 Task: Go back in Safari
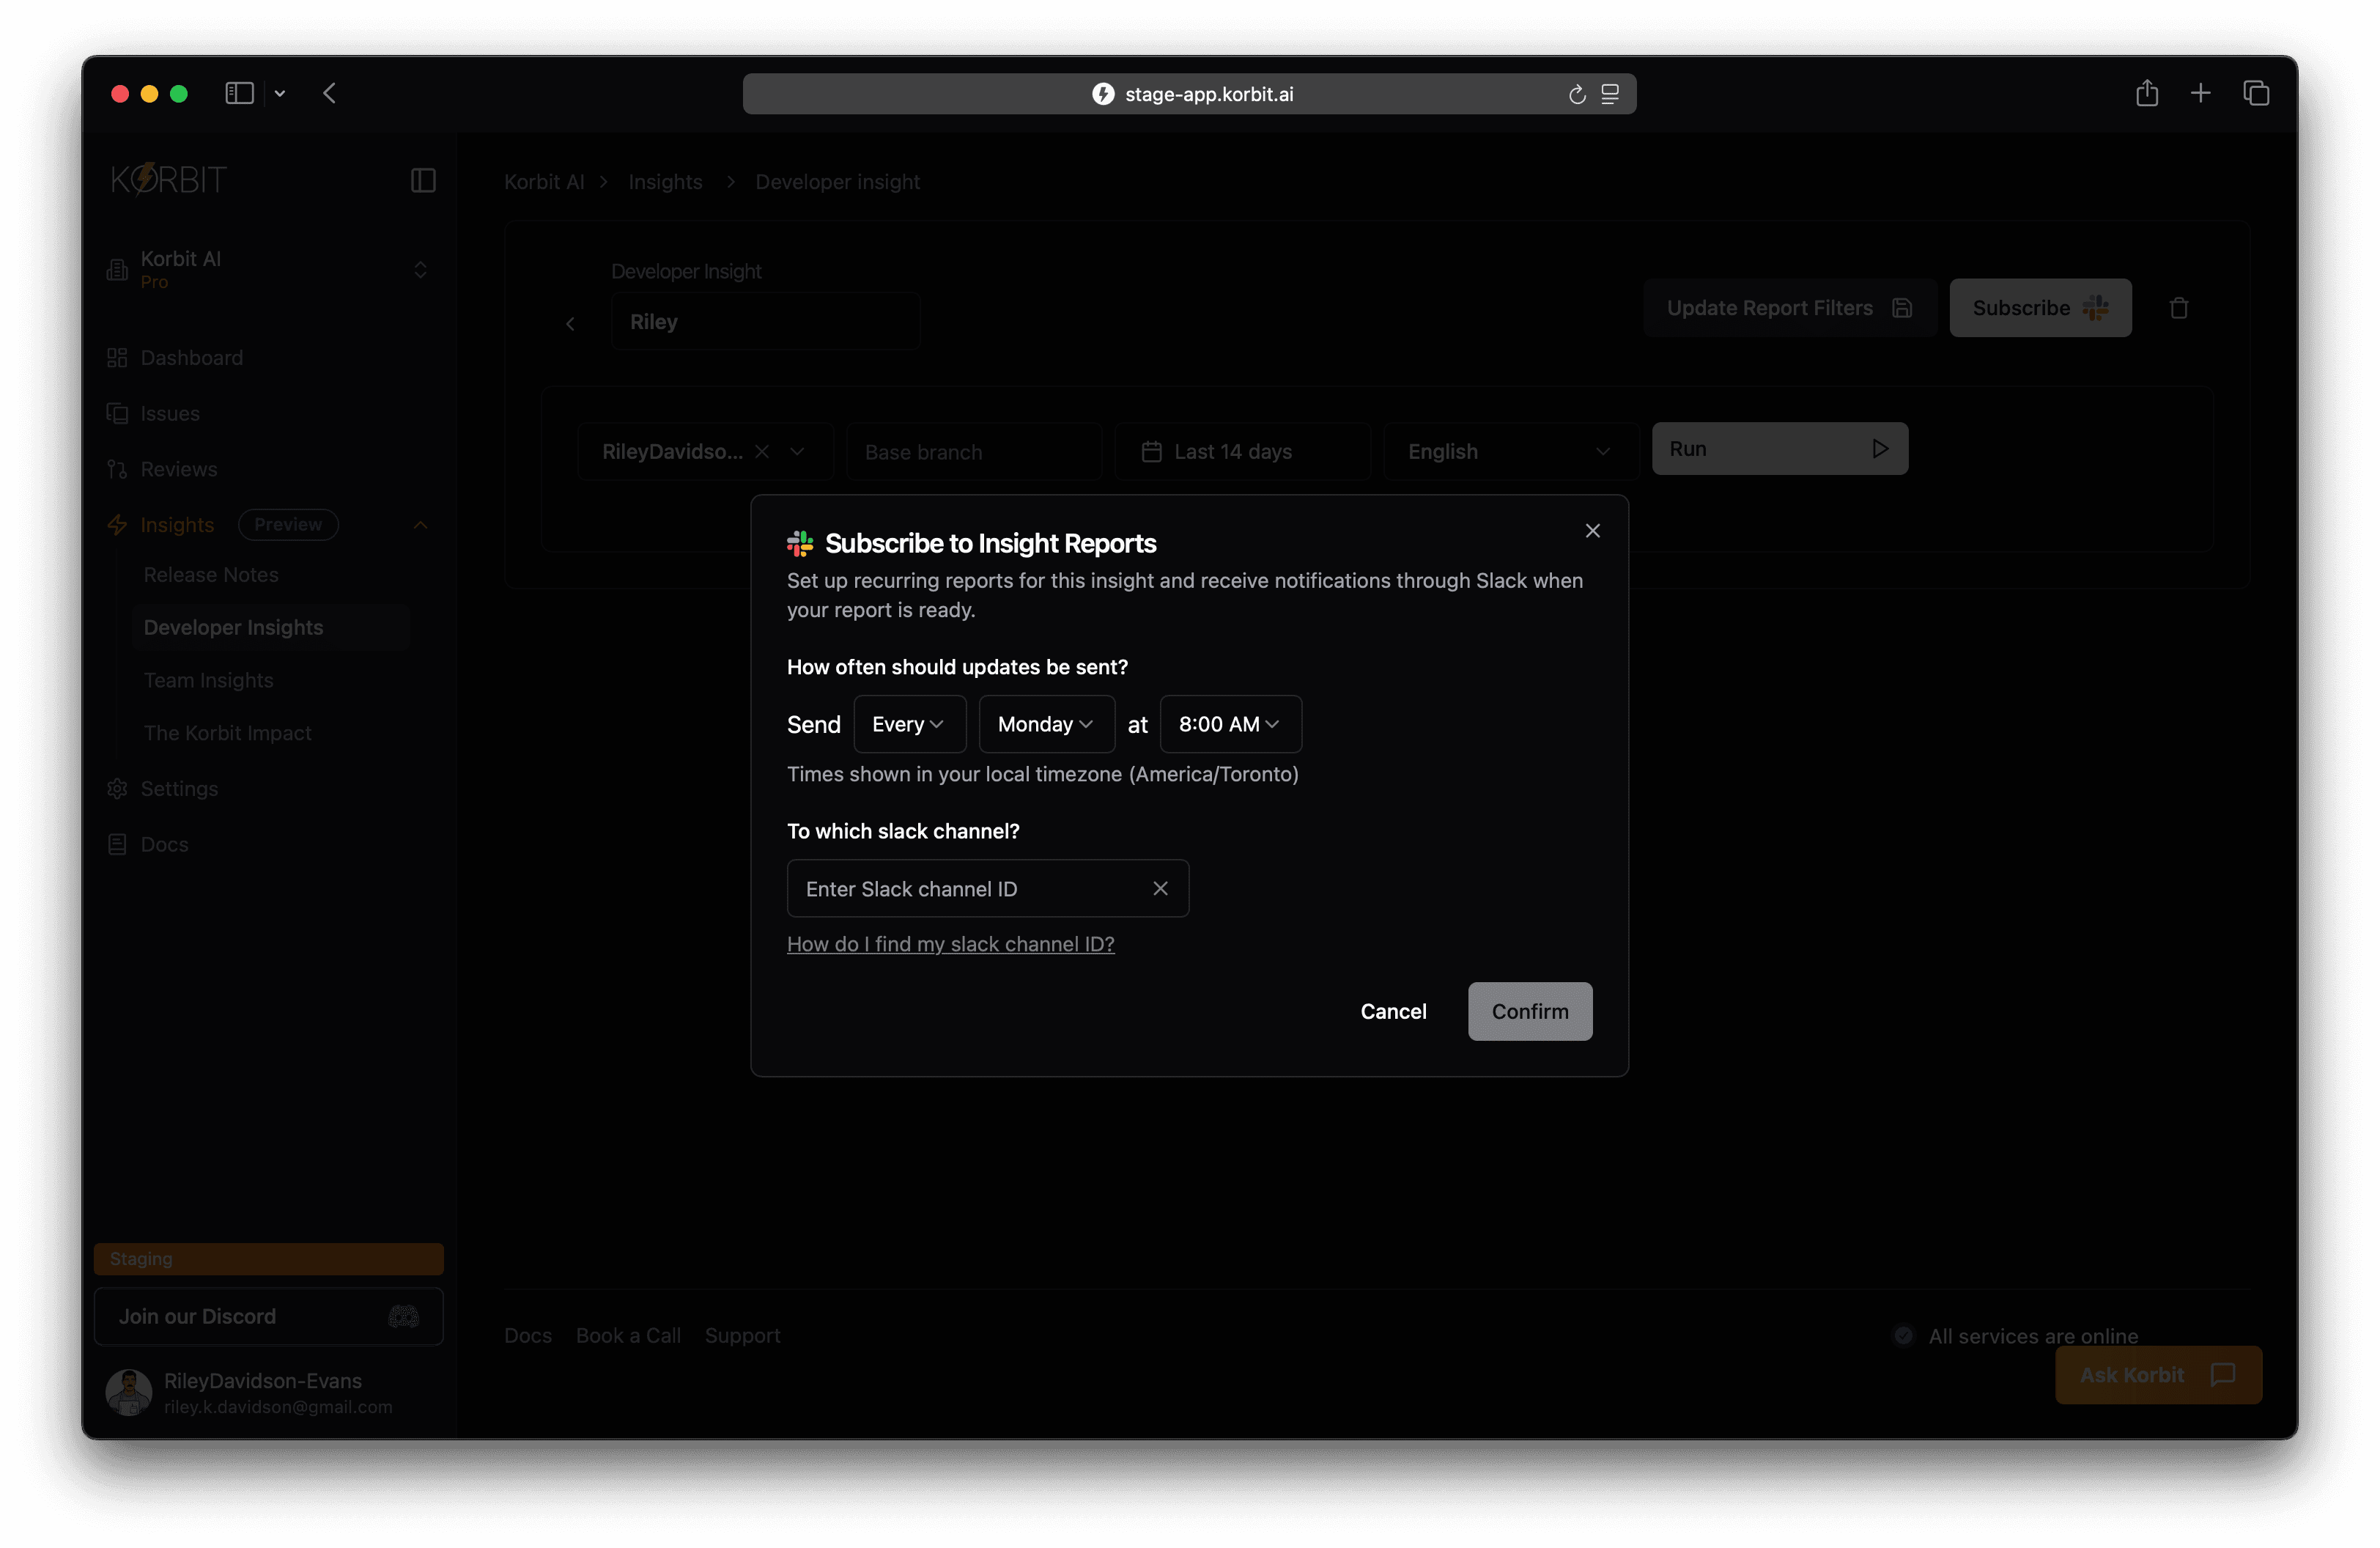[x=329, y=93]
